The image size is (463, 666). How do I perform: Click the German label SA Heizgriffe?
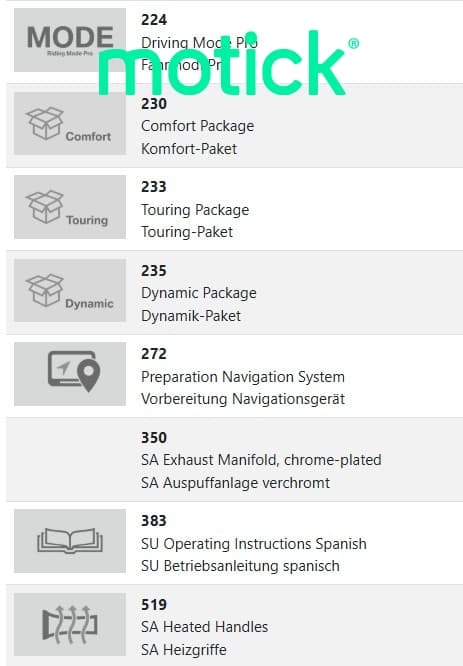184,650
